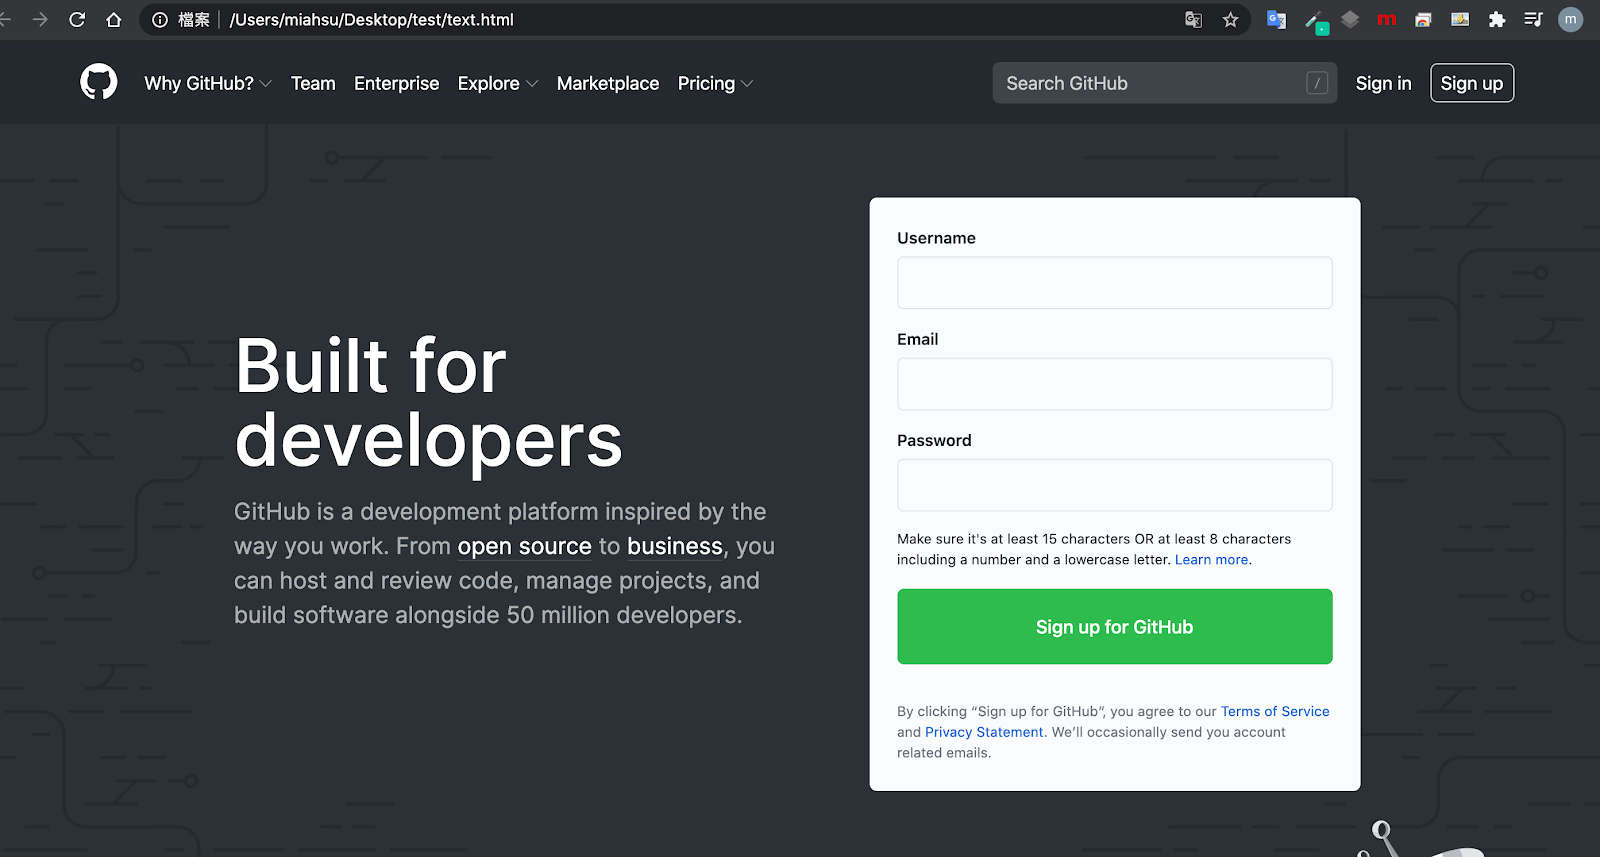Click the red m extension icon
The width and height of the screenshot is (1600, 857).
1386,19
